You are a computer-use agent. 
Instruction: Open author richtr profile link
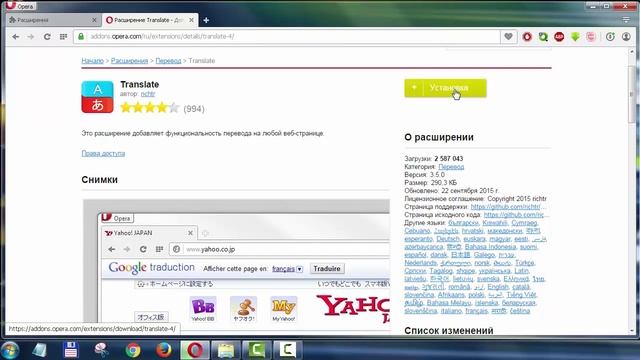pos(148,94)
